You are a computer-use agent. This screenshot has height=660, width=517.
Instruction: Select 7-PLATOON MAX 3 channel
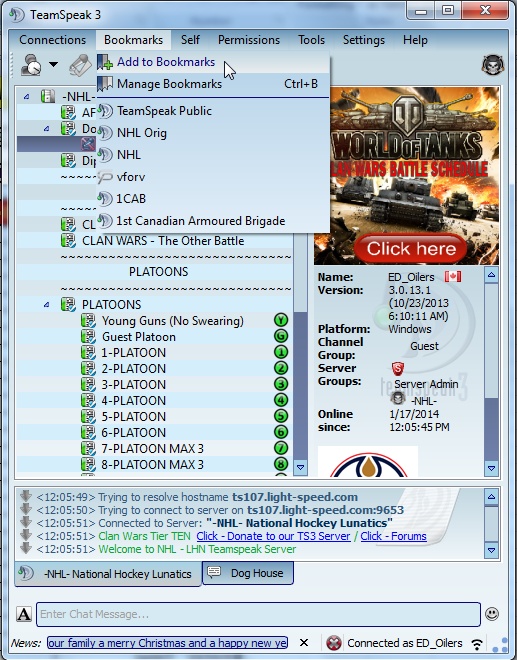(x=152, y=449)
